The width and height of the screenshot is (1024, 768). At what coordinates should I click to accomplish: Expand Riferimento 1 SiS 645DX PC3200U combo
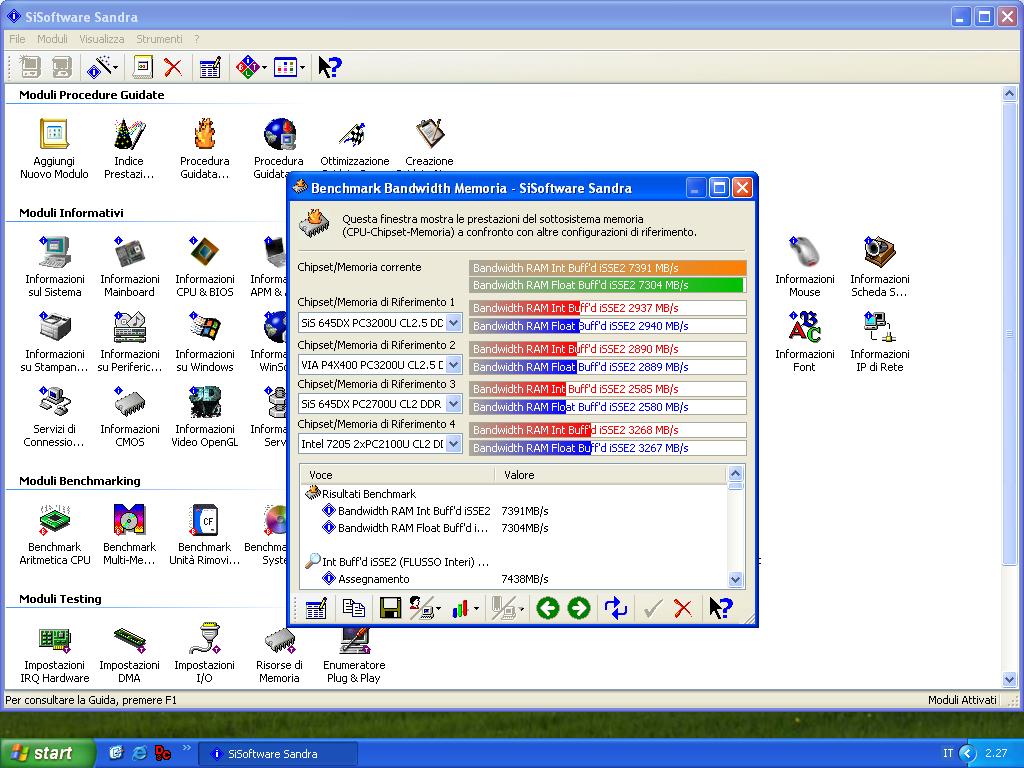click(x=453, y=323)
